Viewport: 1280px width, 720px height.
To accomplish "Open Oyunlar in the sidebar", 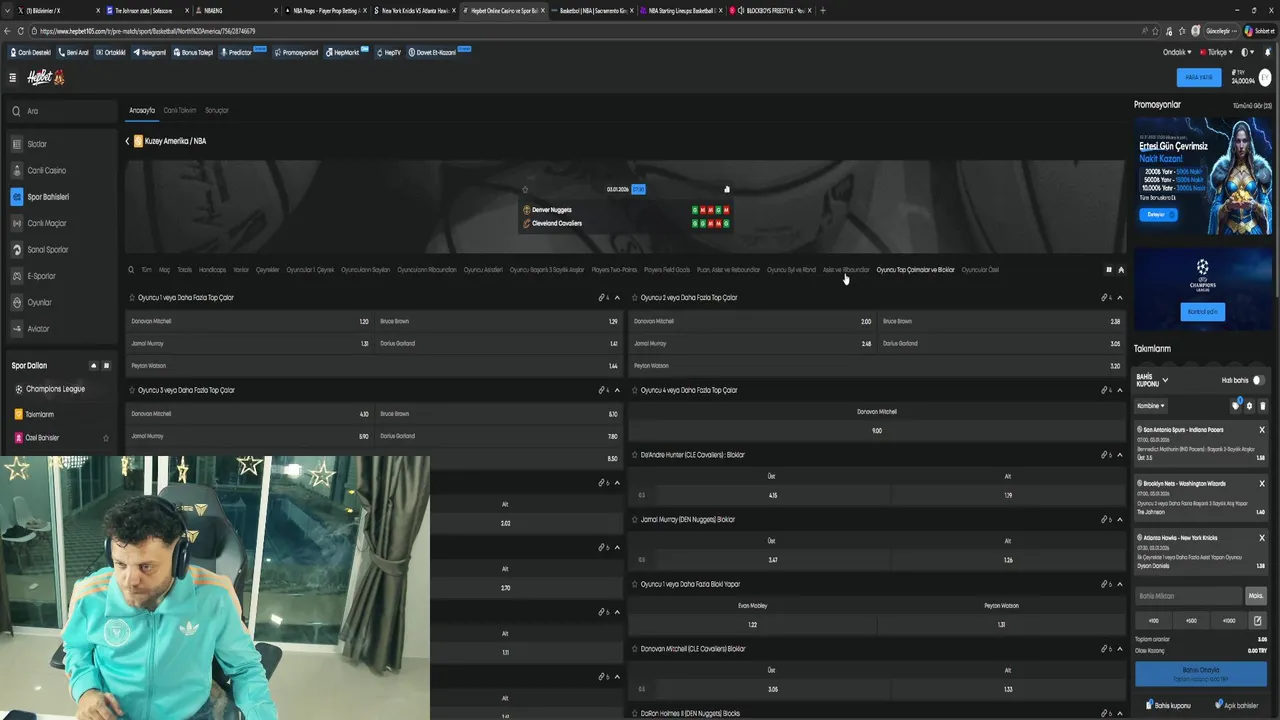I will (x=61, y=302).
